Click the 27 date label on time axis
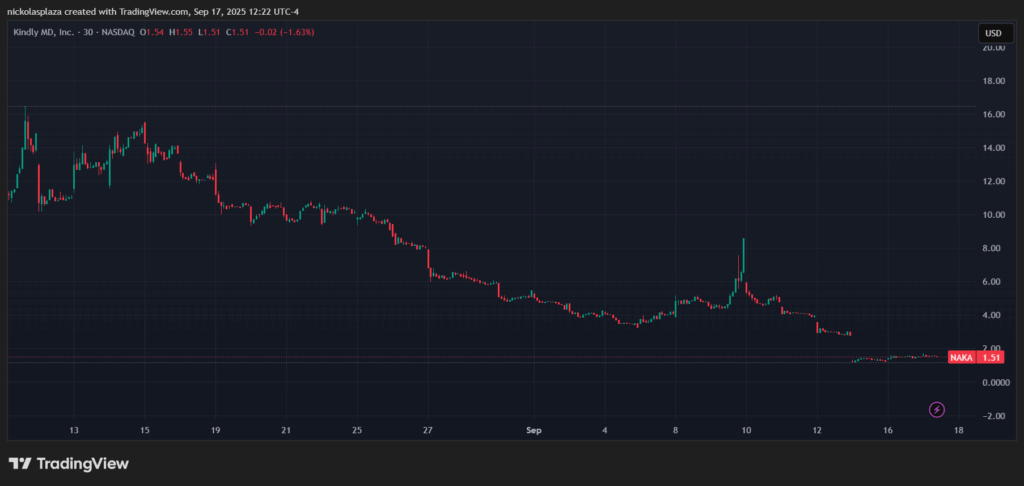 [427, 431]
